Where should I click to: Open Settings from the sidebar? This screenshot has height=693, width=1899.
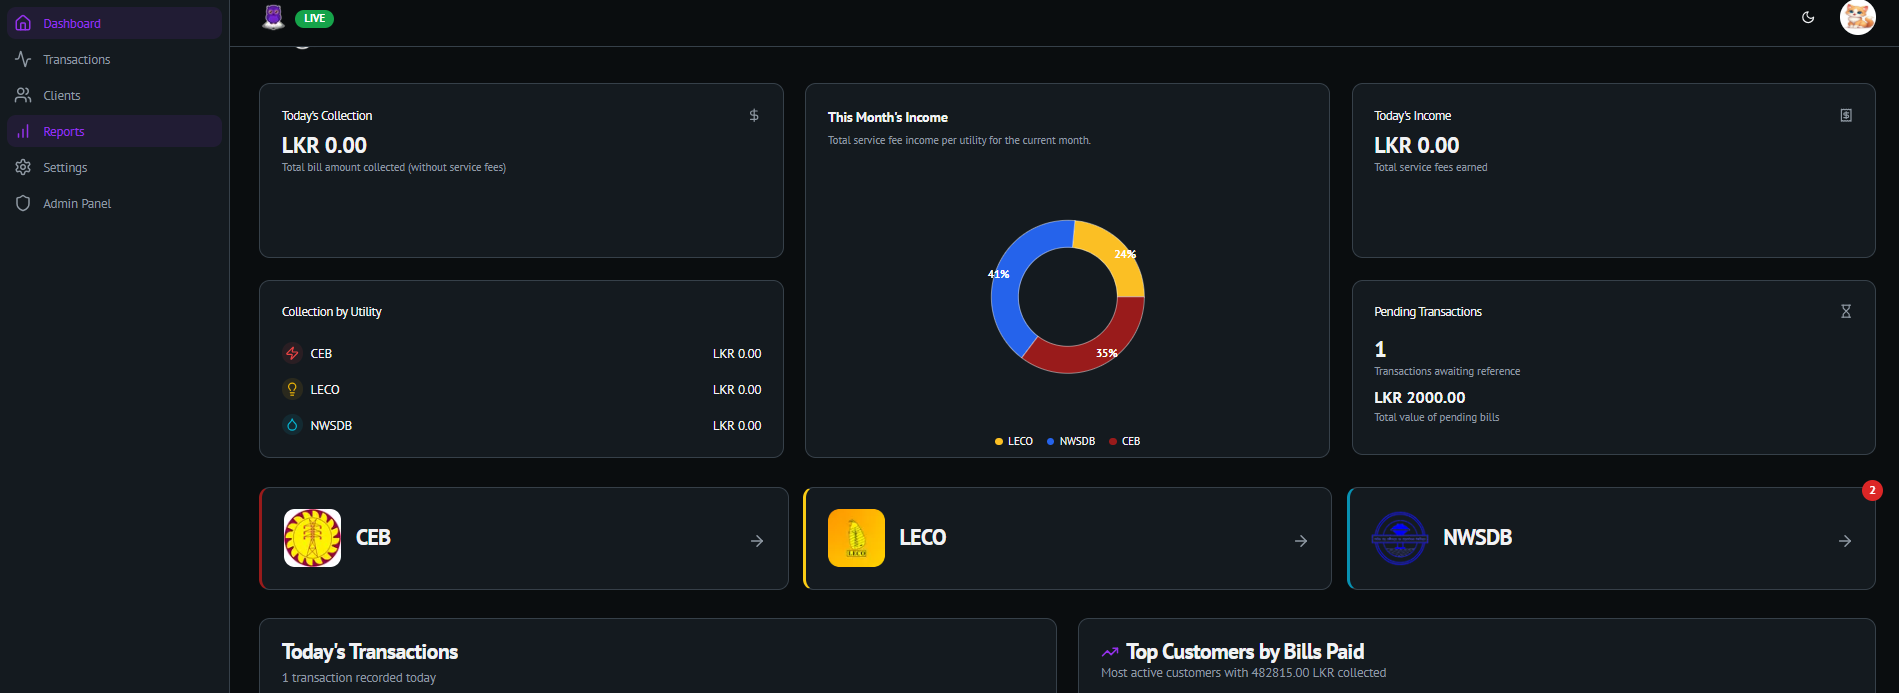pos(114,167)
